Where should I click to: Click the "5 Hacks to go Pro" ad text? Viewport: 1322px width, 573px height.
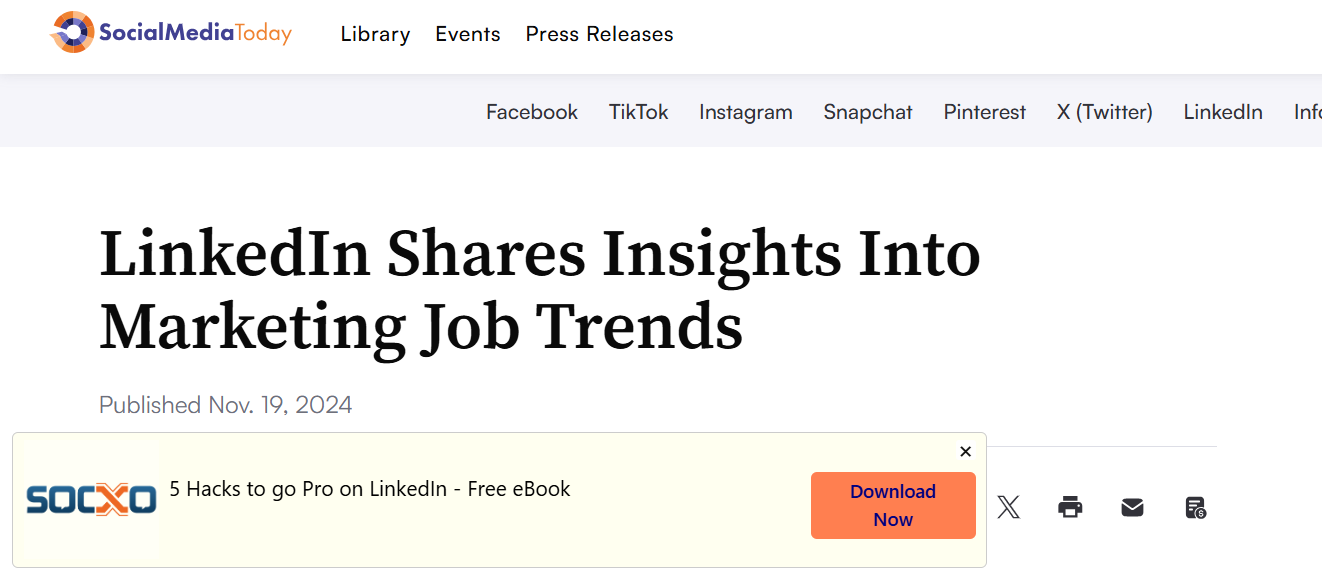click(x=370, y=489)
